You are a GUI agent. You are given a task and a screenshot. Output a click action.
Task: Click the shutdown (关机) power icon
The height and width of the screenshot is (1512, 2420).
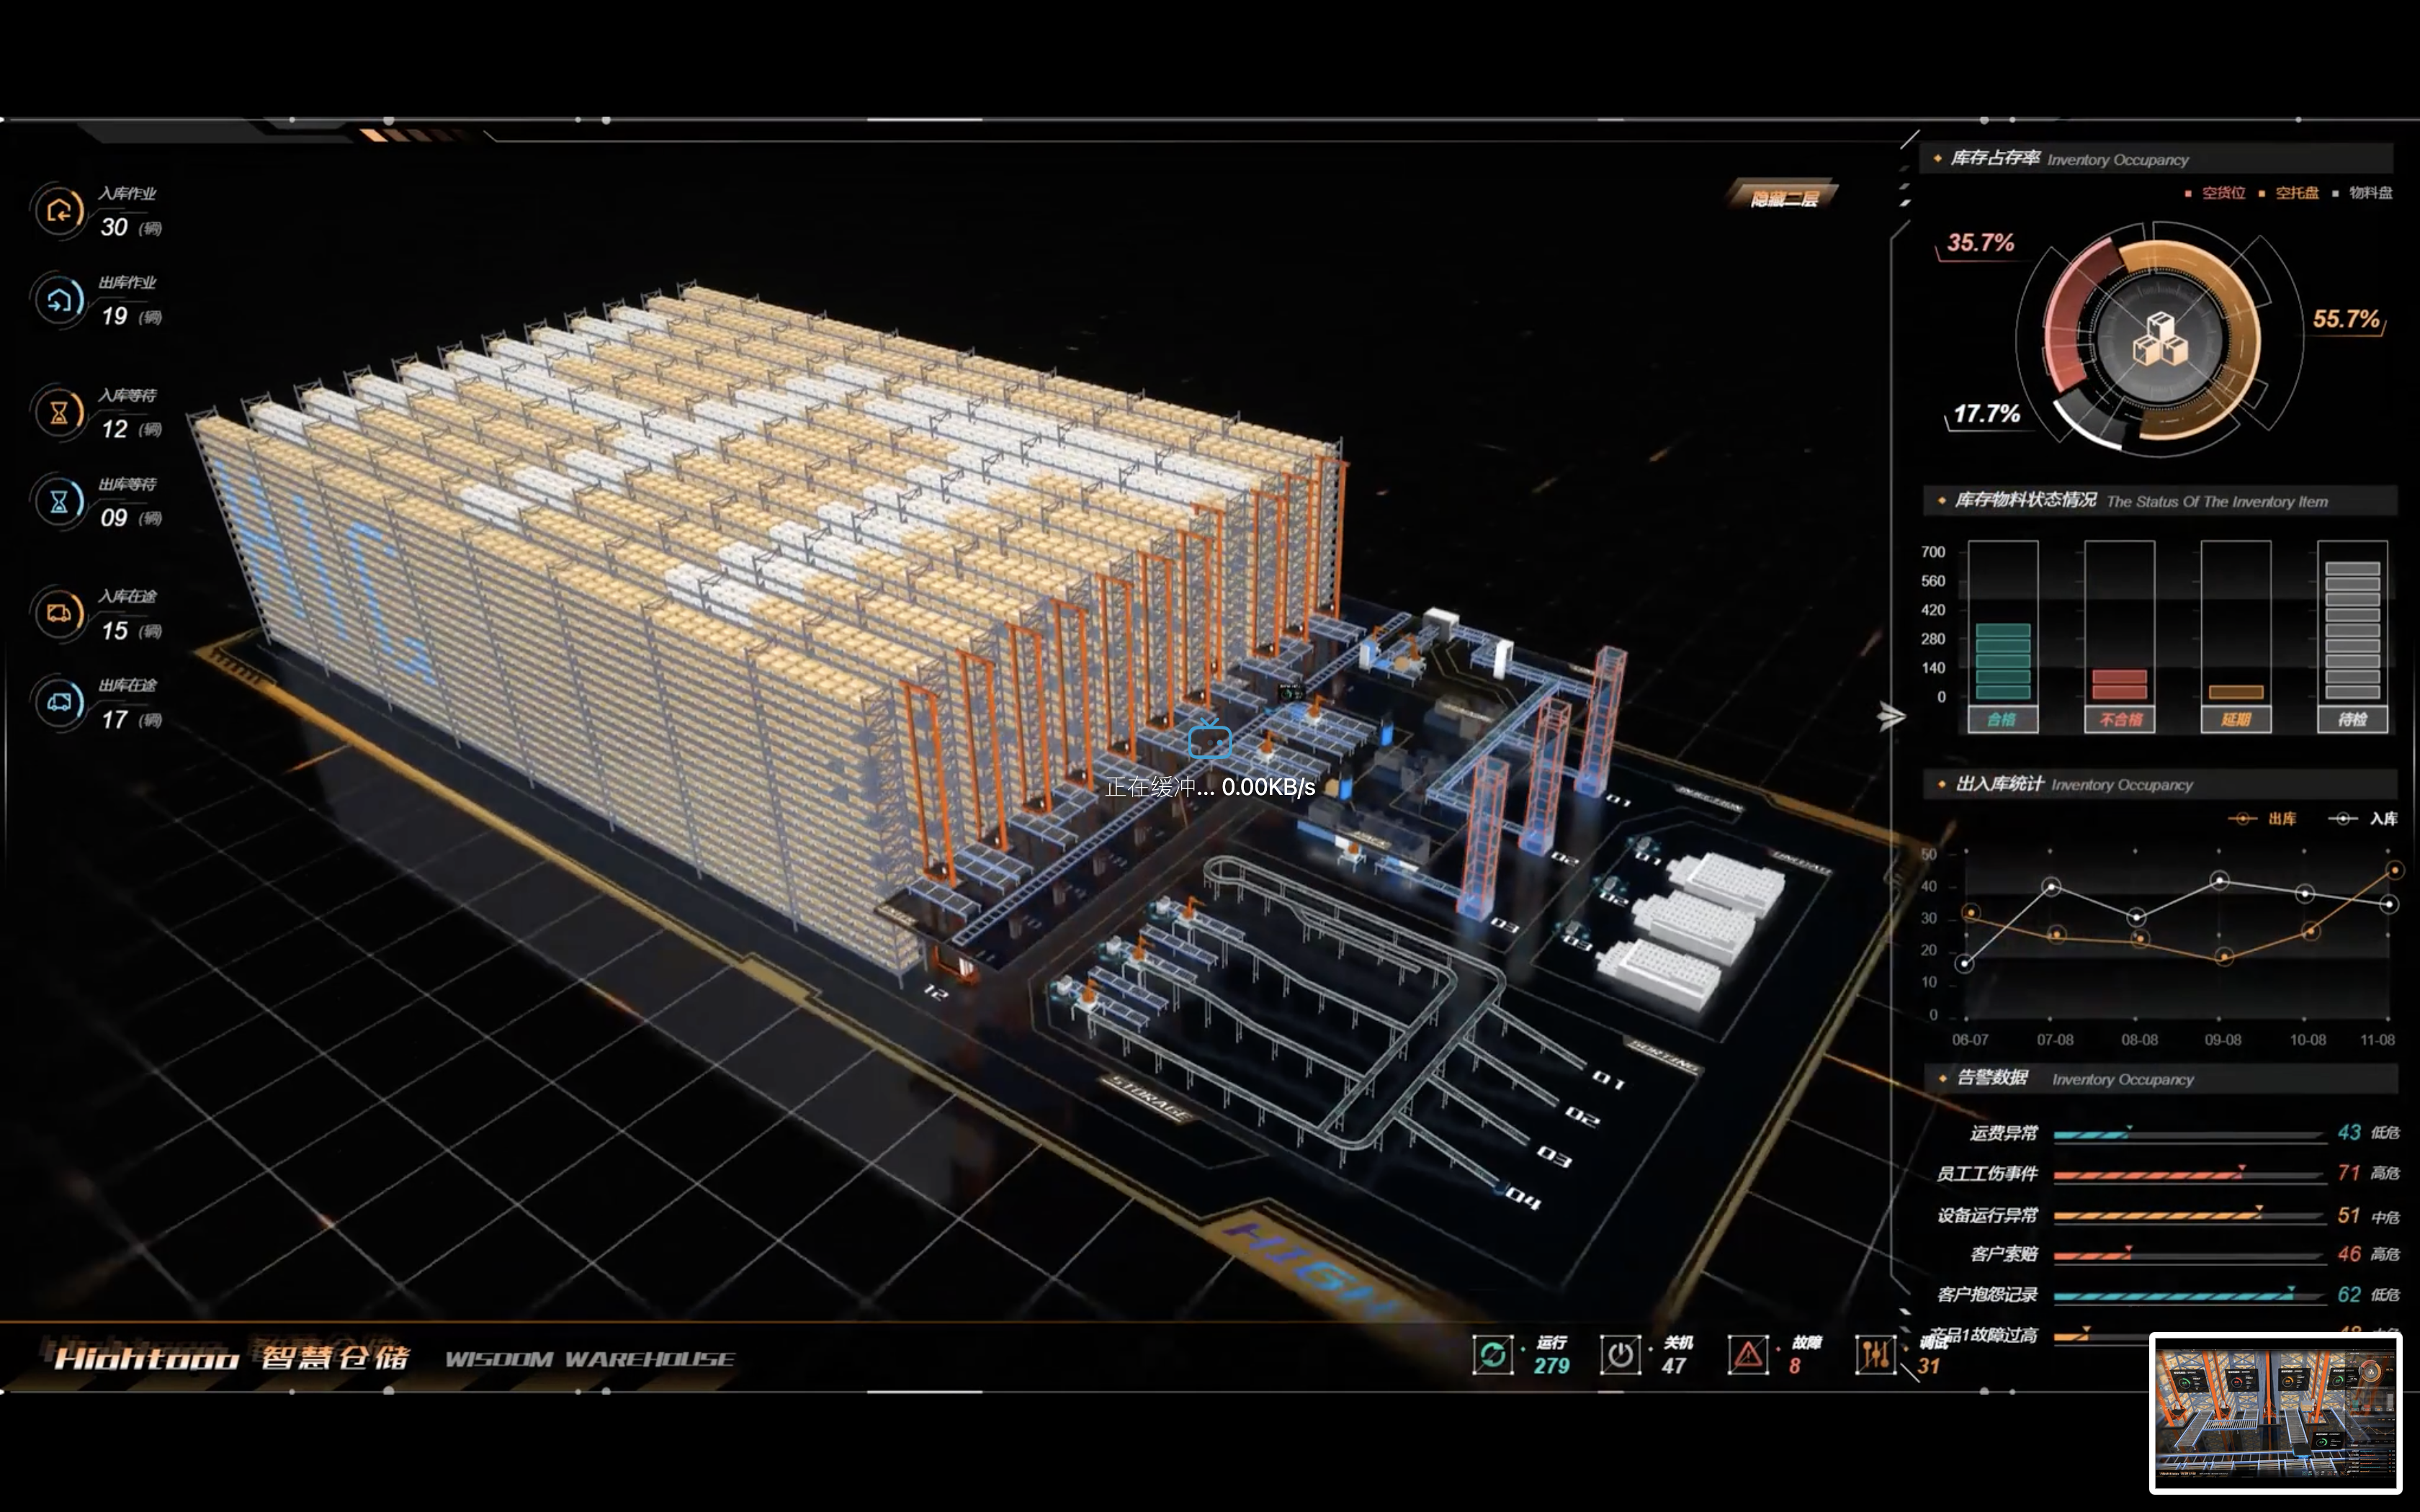(x=1620, y=1355)
